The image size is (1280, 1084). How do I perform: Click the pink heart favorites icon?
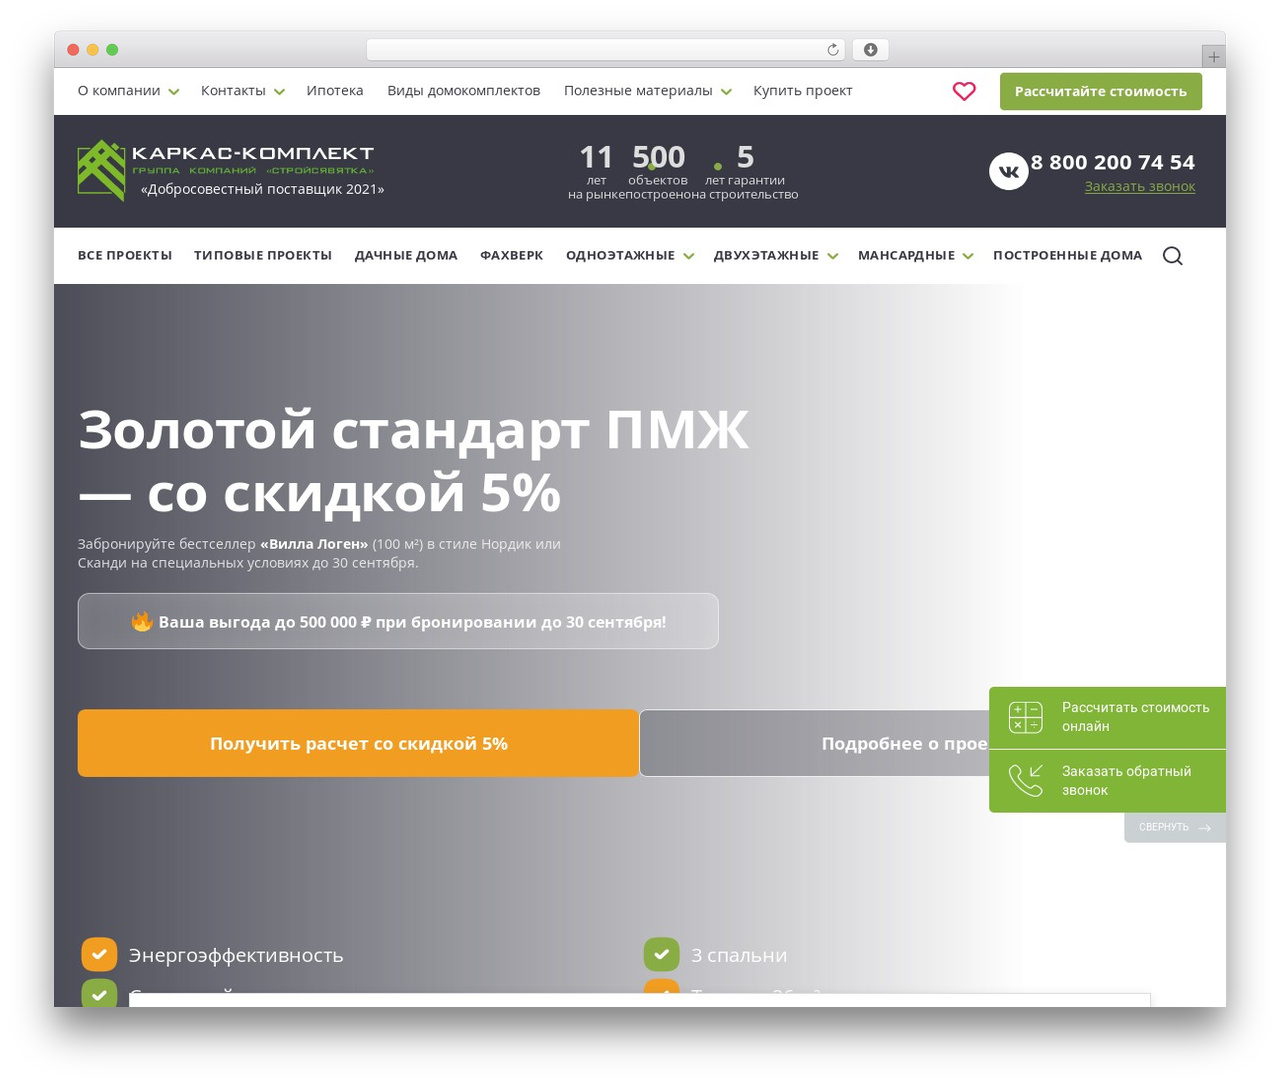click(x=964, y=91)
